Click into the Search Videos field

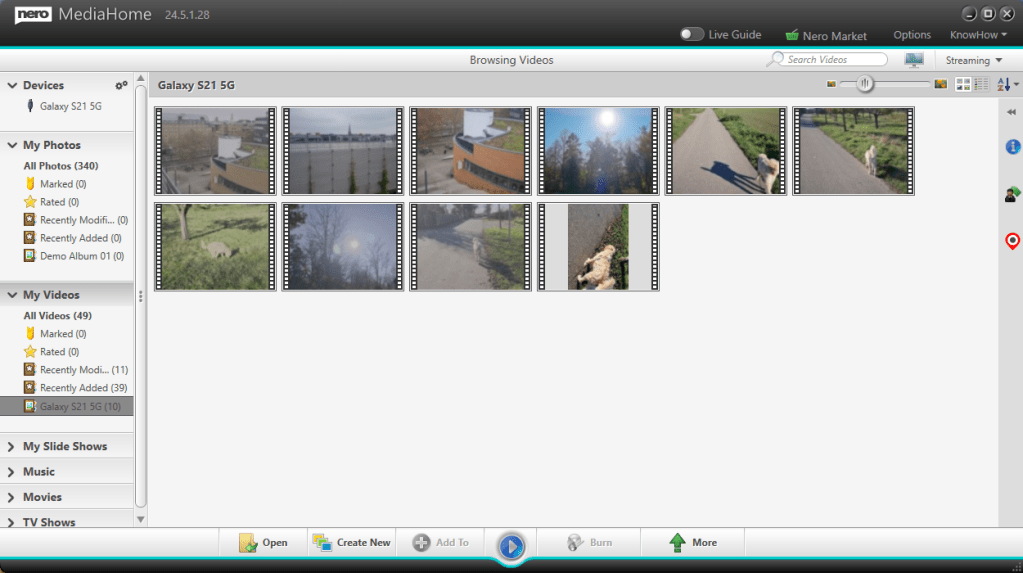(x=834, y=60)
